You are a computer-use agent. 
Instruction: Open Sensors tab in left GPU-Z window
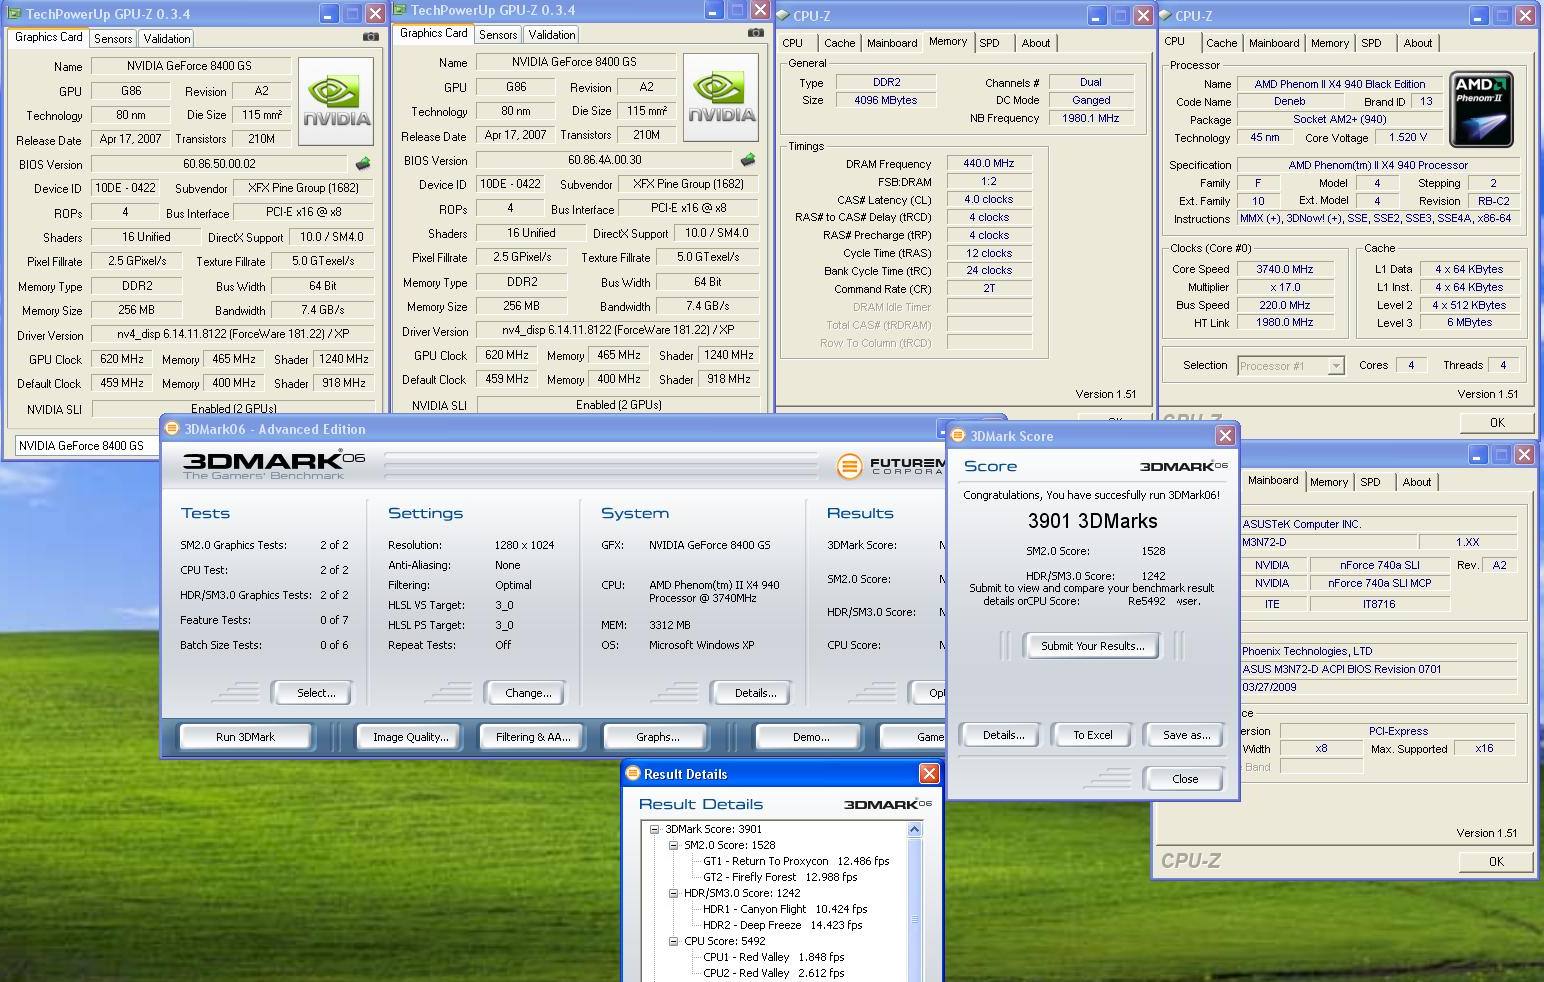pos(113,38)
